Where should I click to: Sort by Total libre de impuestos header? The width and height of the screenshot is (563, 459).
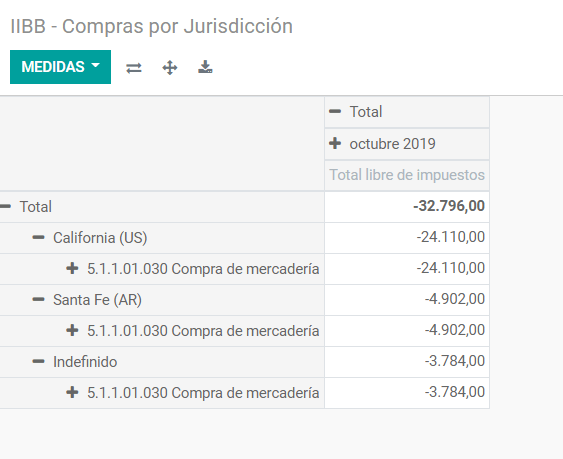[407, 175]
